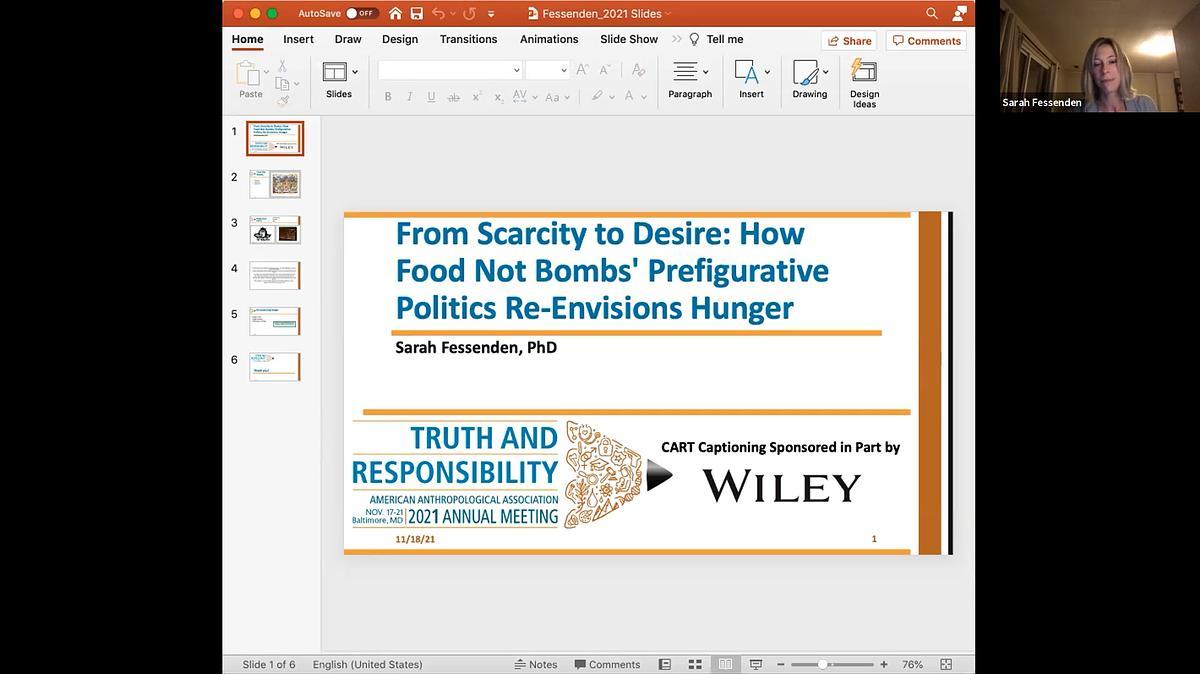Toggle the Notes pane from status bar
Screen dimensions: 1200x674
[536, 664]
